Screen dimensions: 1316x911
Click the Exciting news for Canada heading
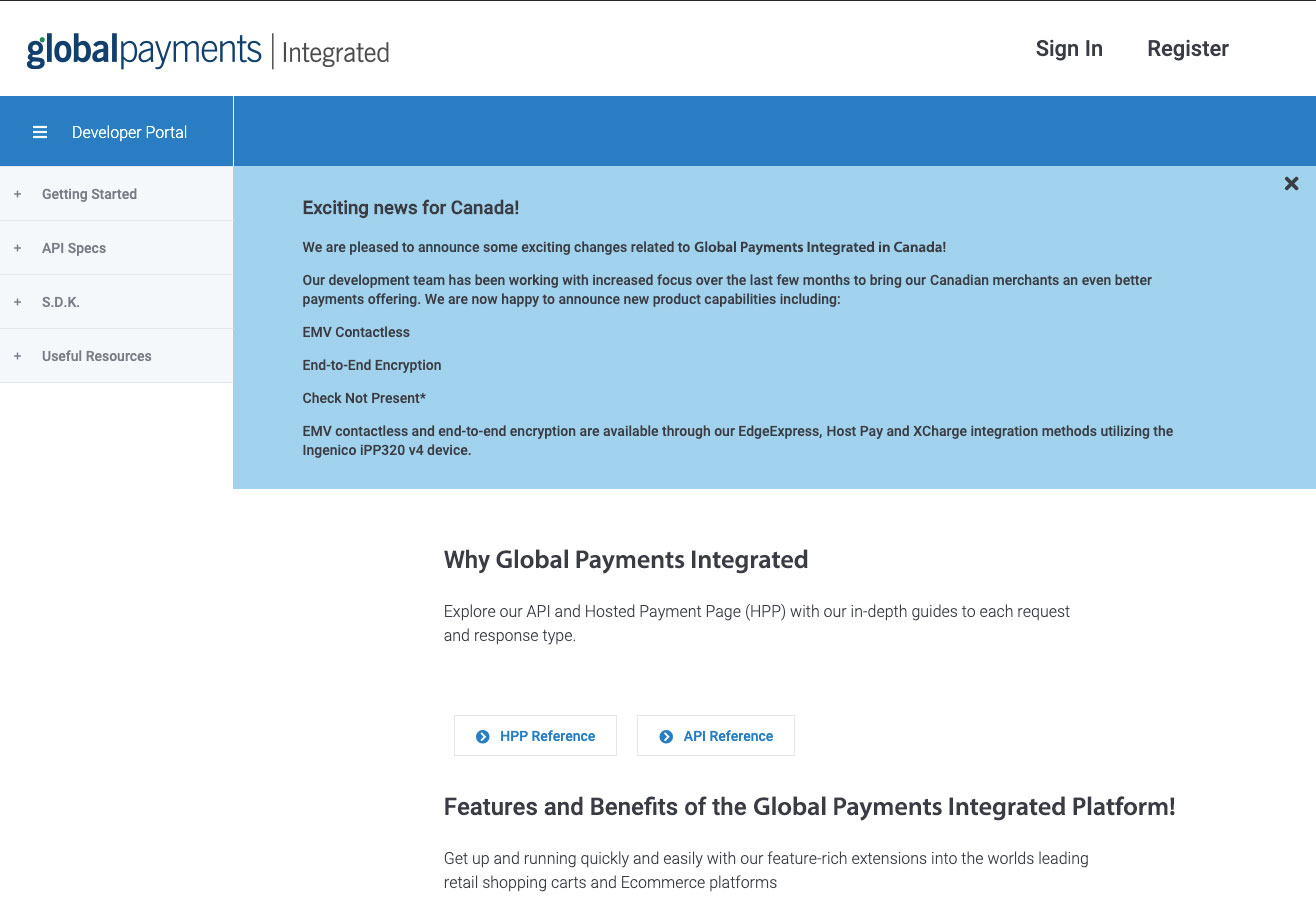point(410,207)
